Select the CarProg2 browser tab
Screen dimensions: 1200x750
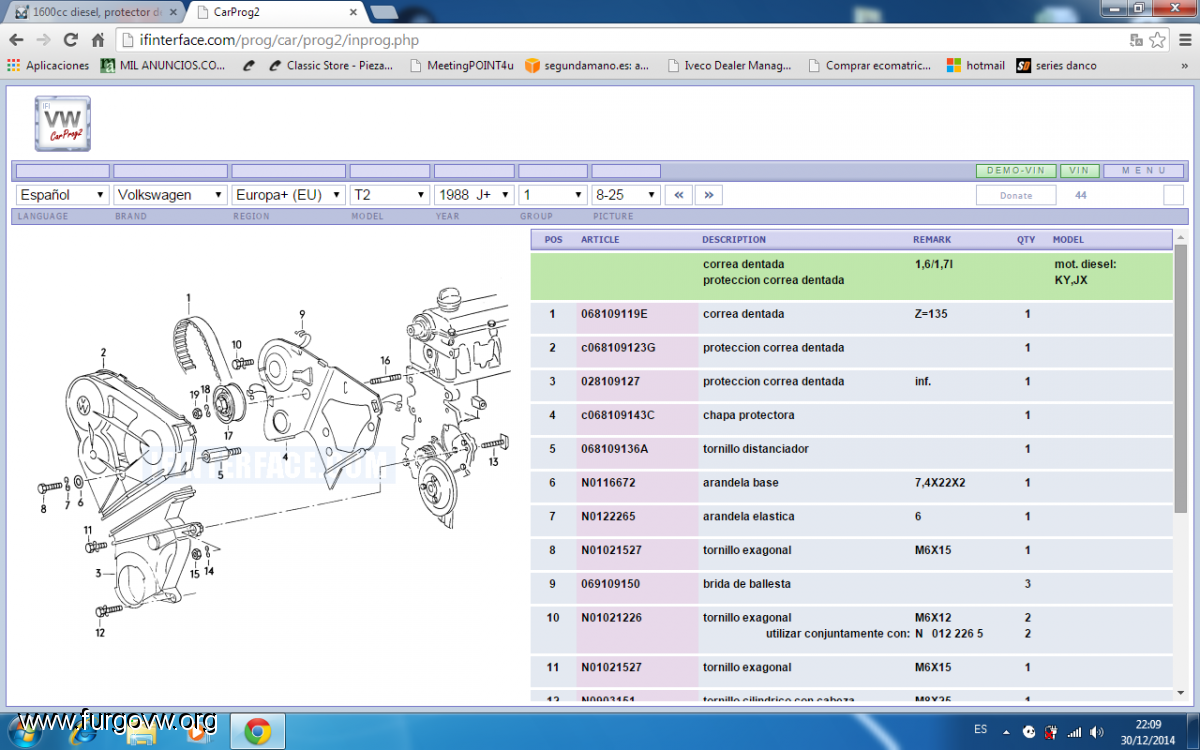click(x=275, y=12)
